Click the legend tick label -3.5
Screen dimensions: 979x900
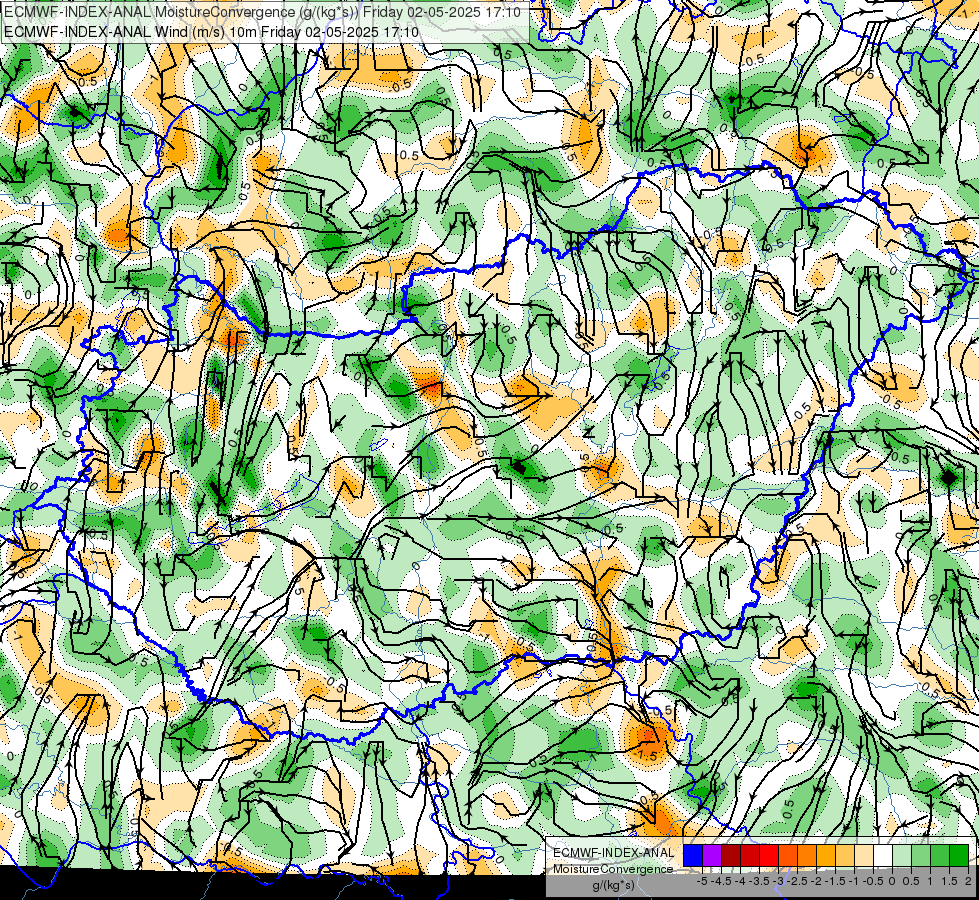[x=759, y=881]
